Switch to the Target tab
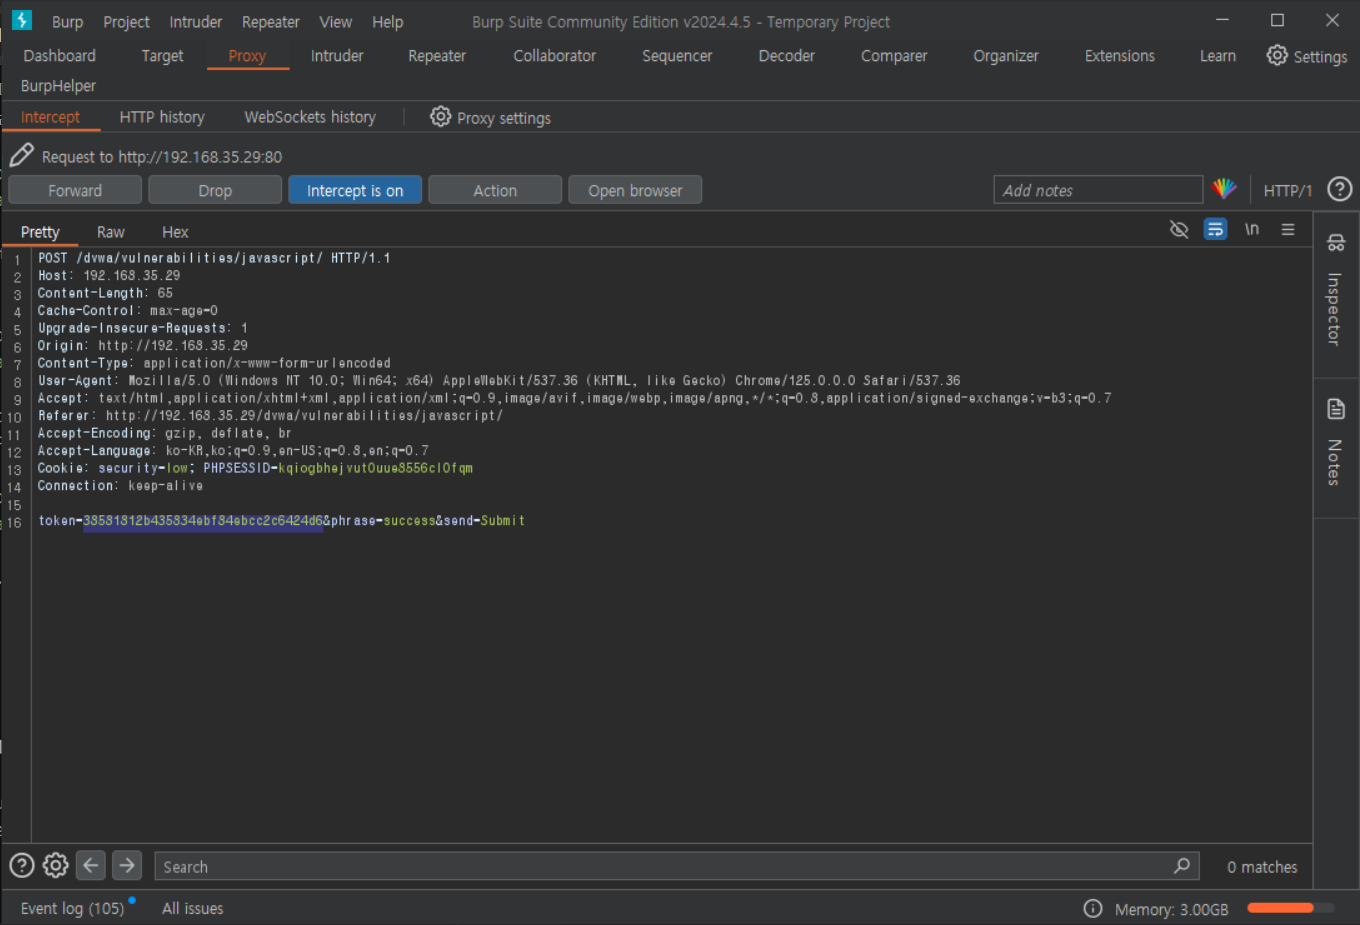The width and height of the screenshot is (1360, 925). 163,56
